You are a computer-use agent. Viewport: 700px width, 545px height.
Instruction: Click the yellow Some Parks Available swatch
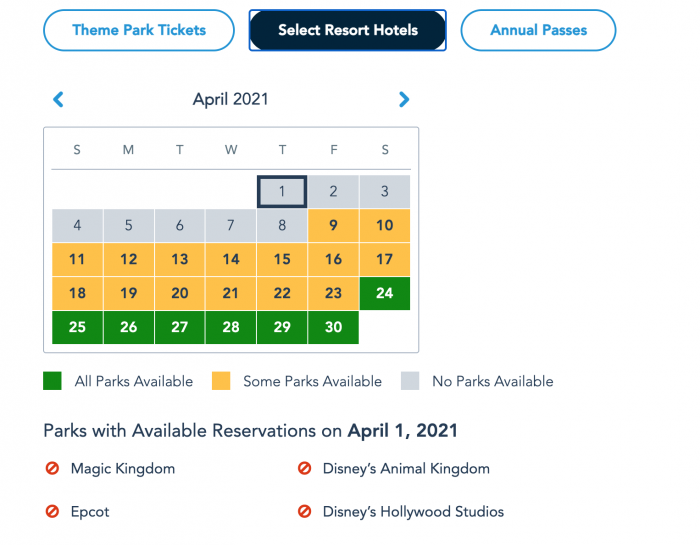pos(221,381)
